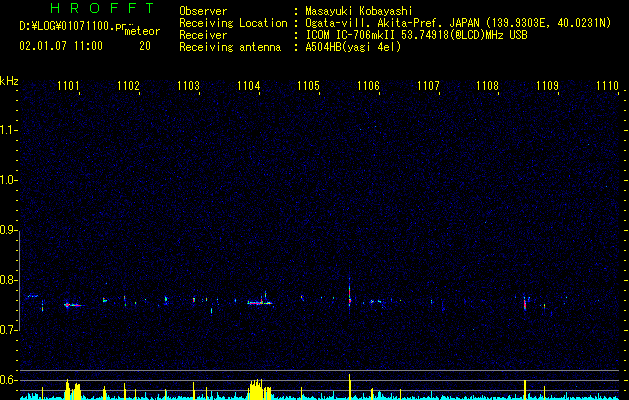This screenshot has height=400, width=629.
Task: Click time marker 1104
Action: pos(248,85)
